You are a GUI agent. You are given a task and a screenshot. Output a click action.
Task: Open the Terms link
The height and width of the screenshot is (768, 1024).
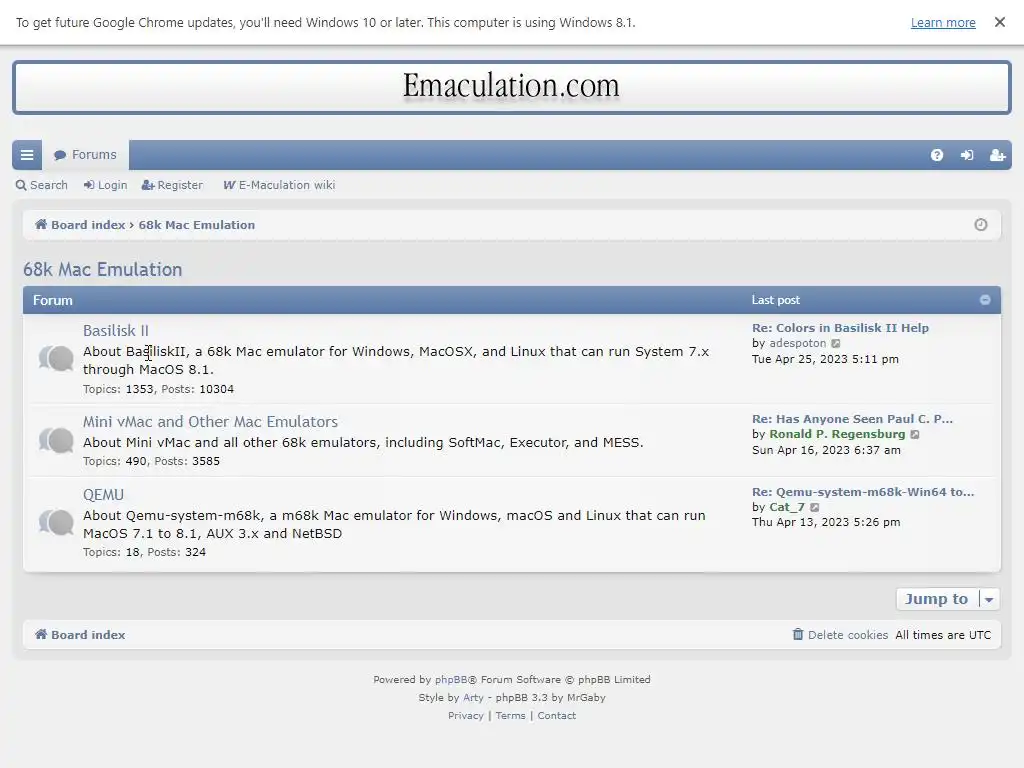pyautogui.click(x=510, y=716)
